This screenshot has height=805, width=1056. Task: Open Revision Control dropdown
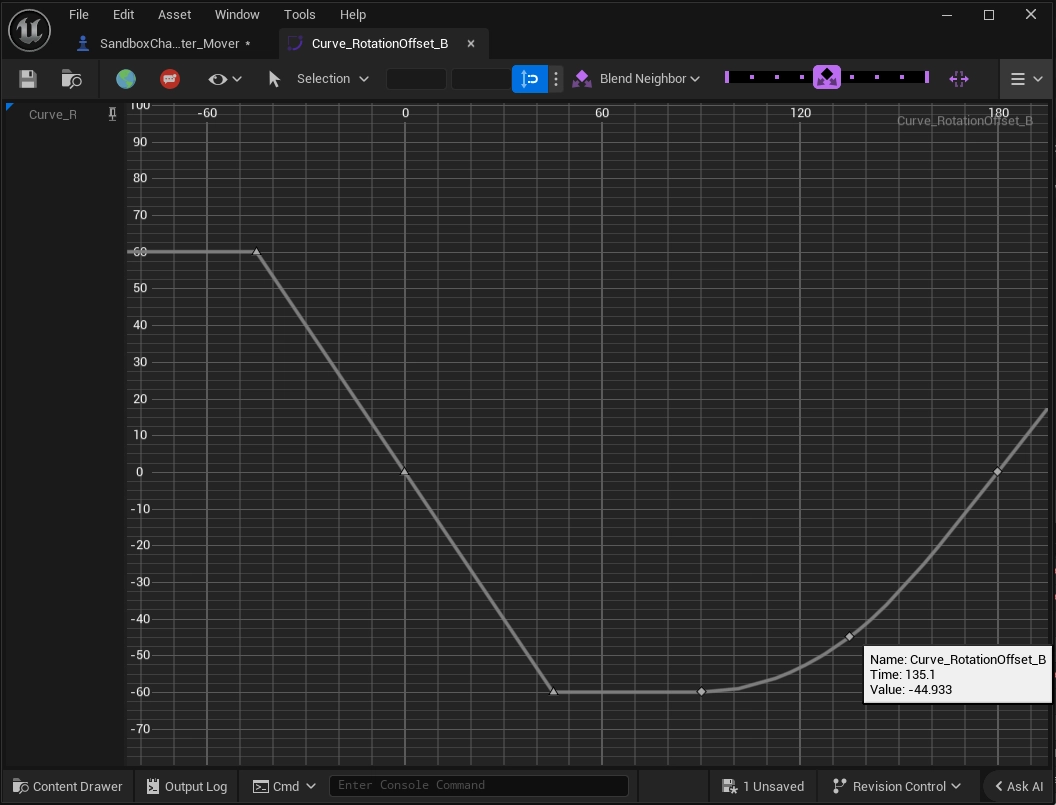click(x=896, y=786)
